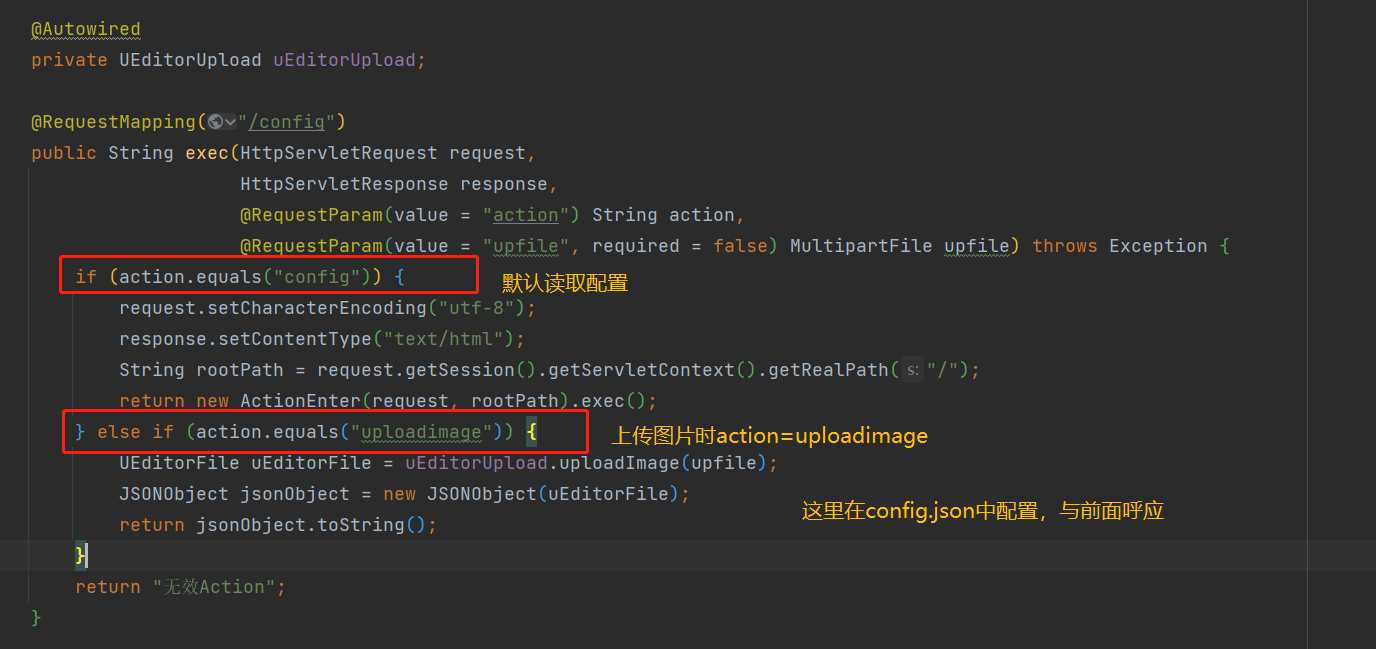Click the globe icon in @RequestMapping

click(215, 122)
